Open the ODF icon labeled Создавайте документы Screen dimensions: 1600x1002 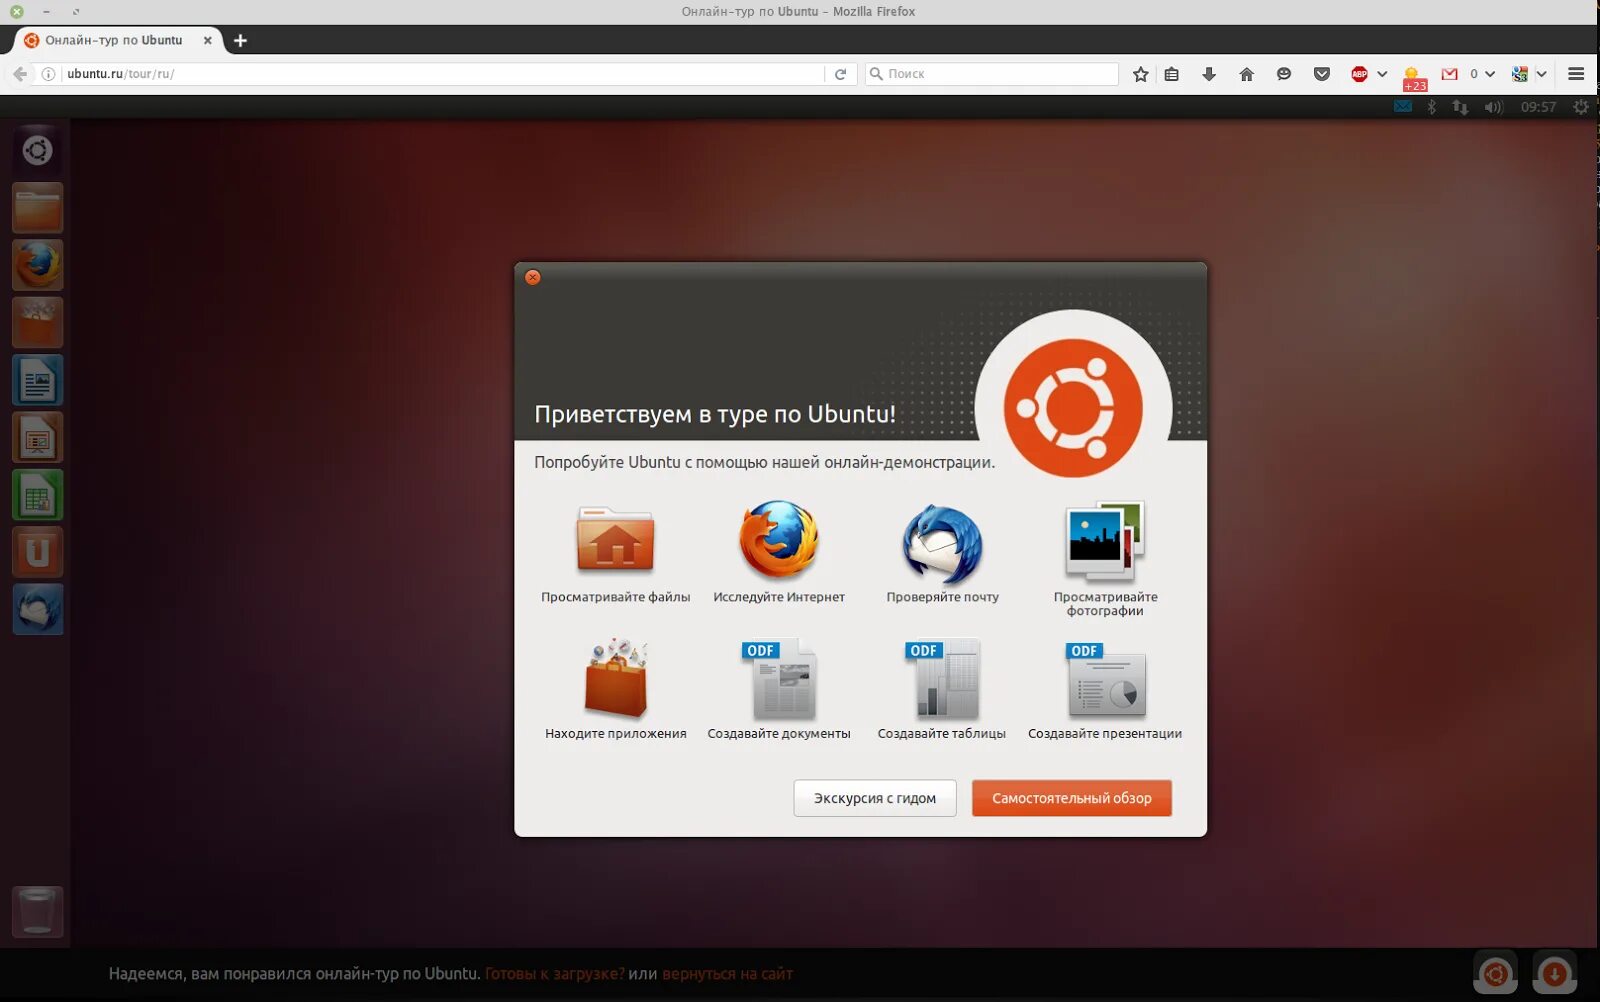(779, 680)
